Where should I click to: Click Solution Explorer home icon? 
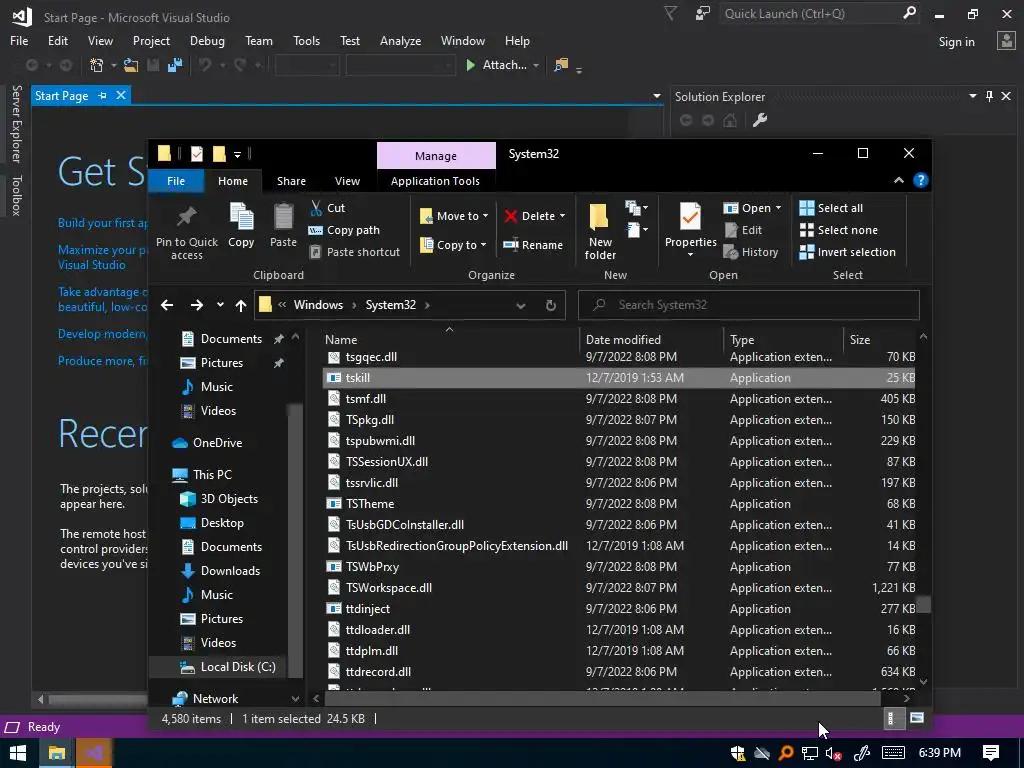[x=730, y=120]
